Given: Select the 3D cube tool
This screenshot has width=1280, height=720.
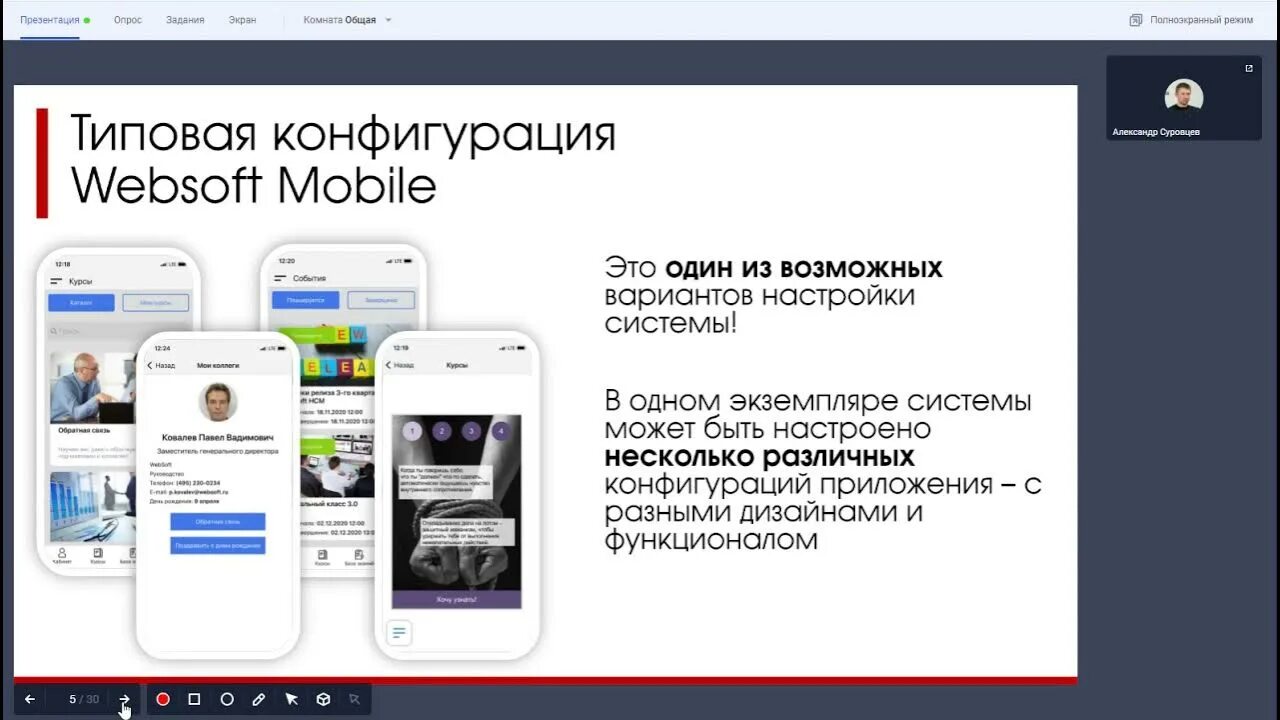Looking at the screenshot, I should [323, 699].
